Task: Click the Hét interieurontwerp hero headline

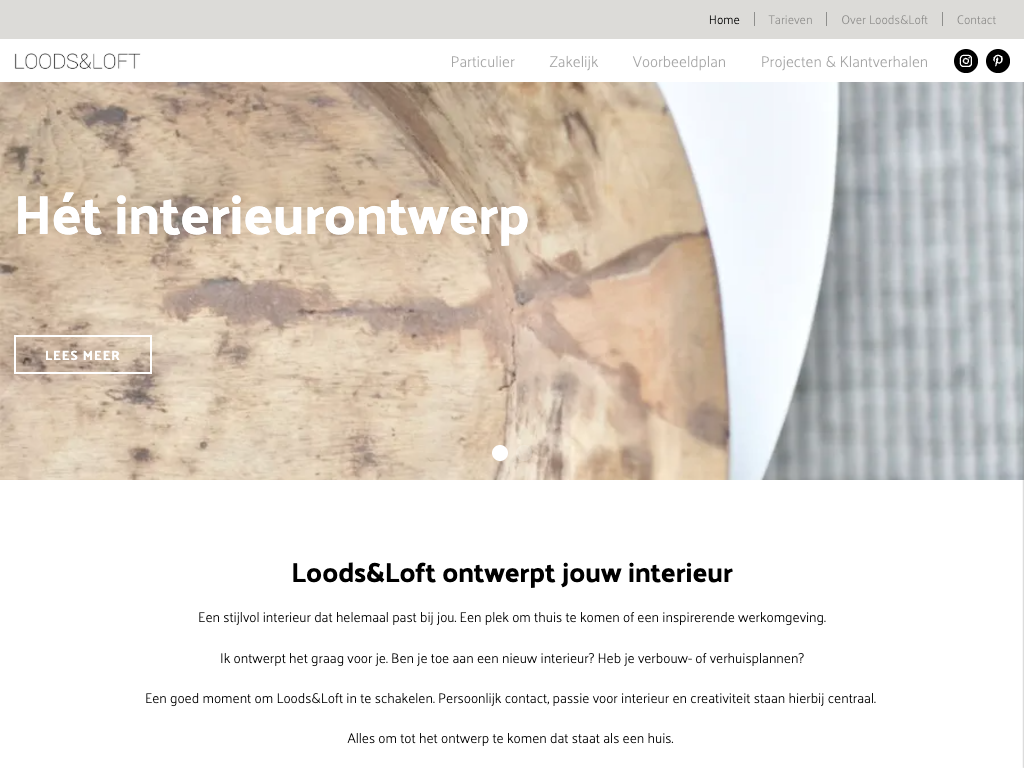Action: (272, 216)
